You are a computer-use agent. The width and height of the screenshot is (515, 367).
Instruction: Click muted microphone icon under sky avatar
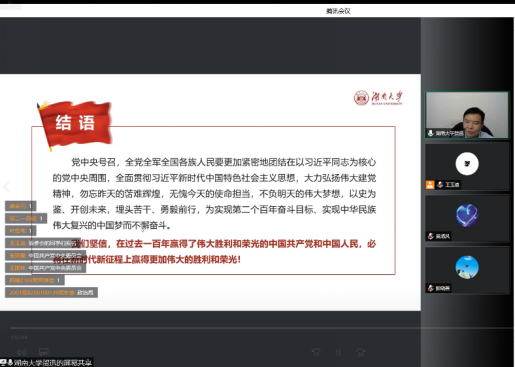point(431,288)
